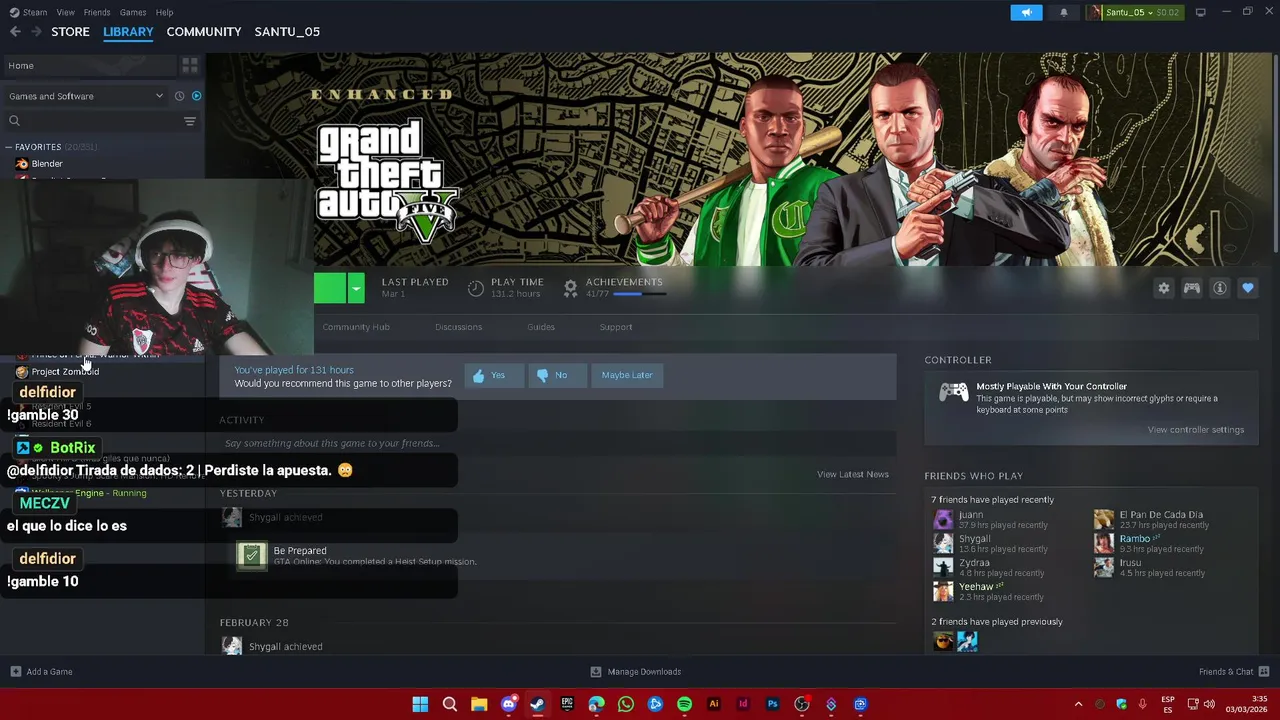1280x720 pixels.
Task: Open the Support tab
Action: coord(616,327)
